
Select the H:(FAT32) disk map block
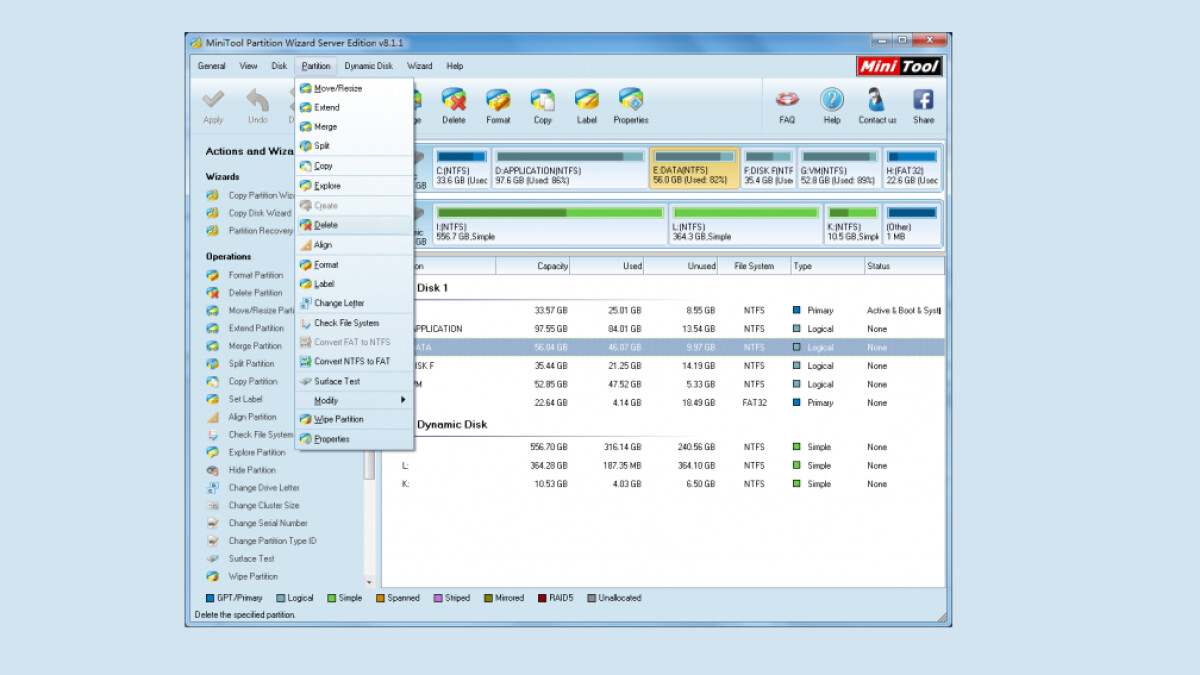pos(912,169)
